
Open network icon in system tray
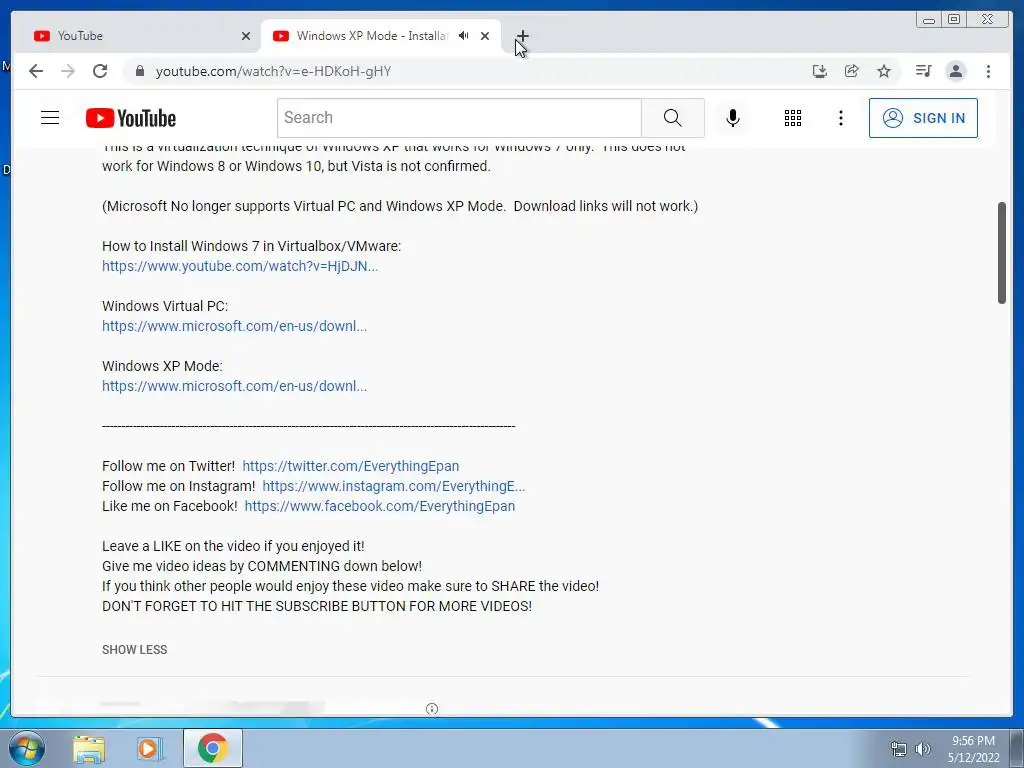pos(899,749)
